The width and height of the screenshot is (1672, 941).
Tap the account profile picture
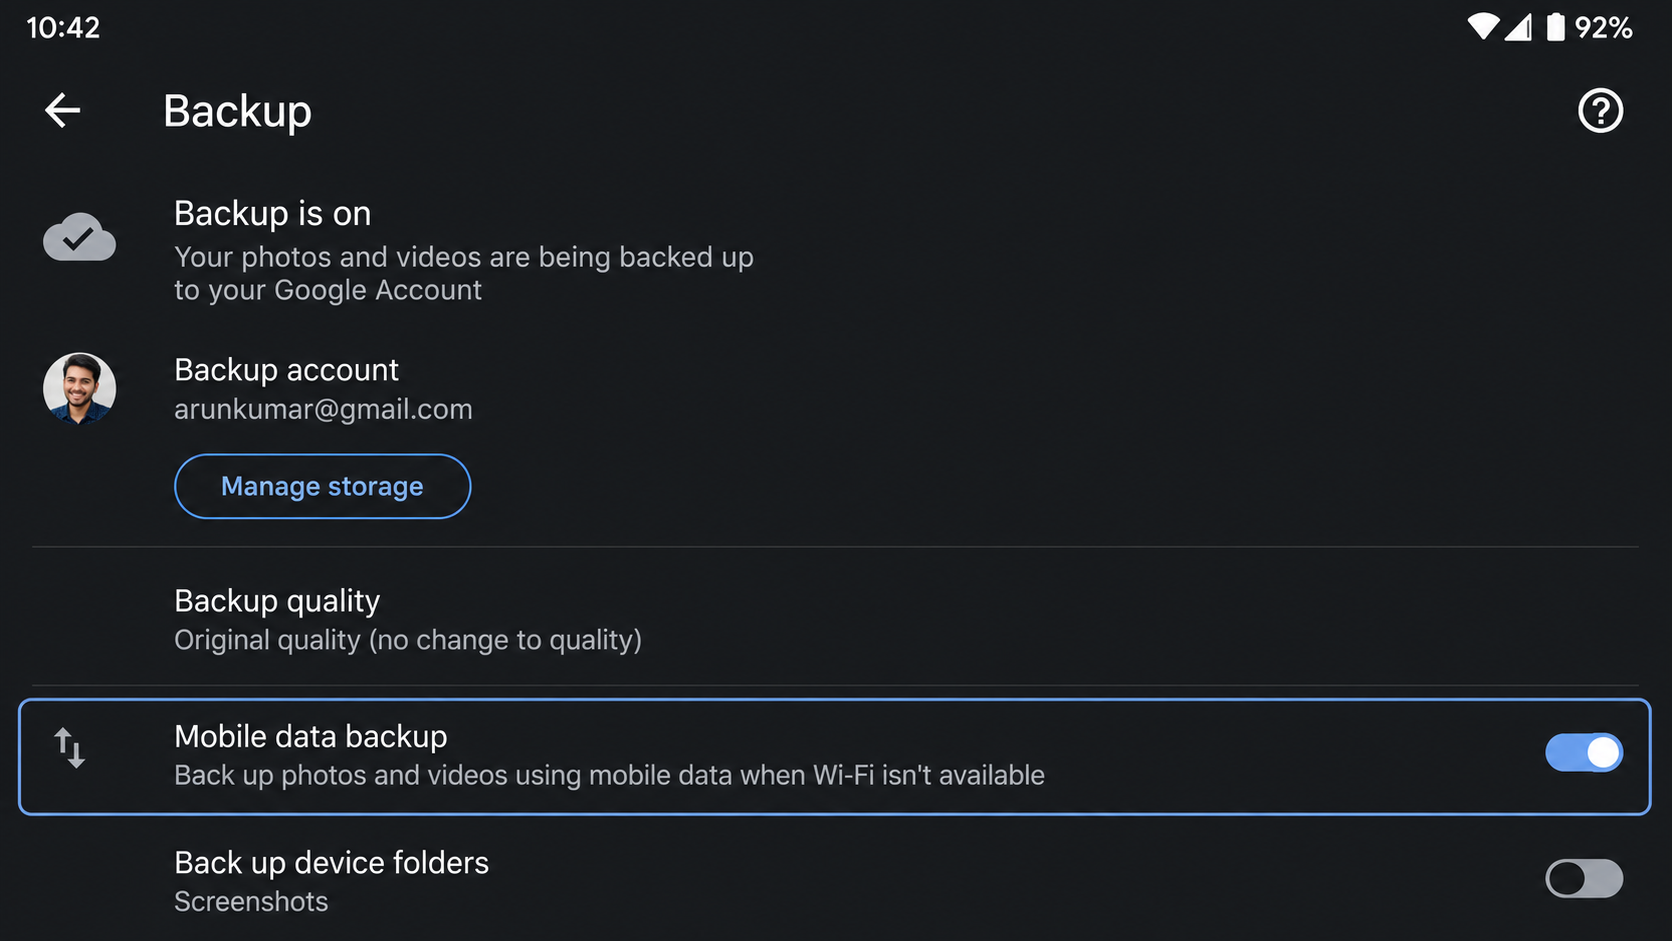coord(79,389)
